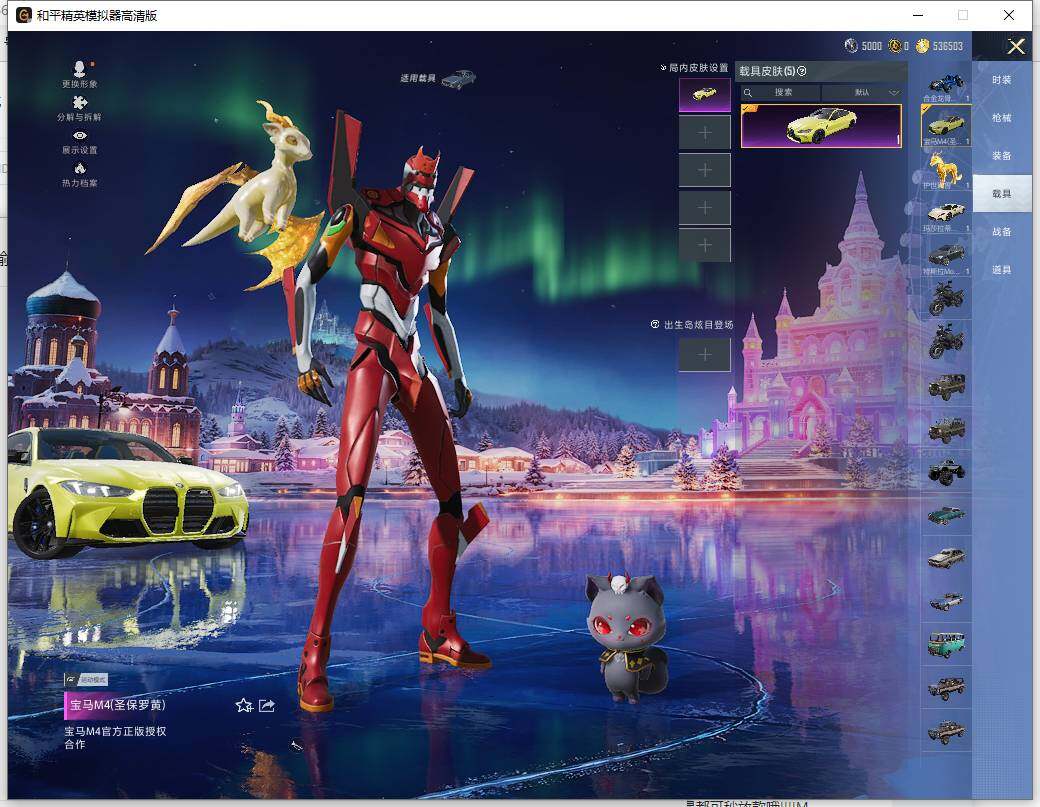
Task: Minimize the 和平精英模拟器 window
Action: click(x=918, y=15)
